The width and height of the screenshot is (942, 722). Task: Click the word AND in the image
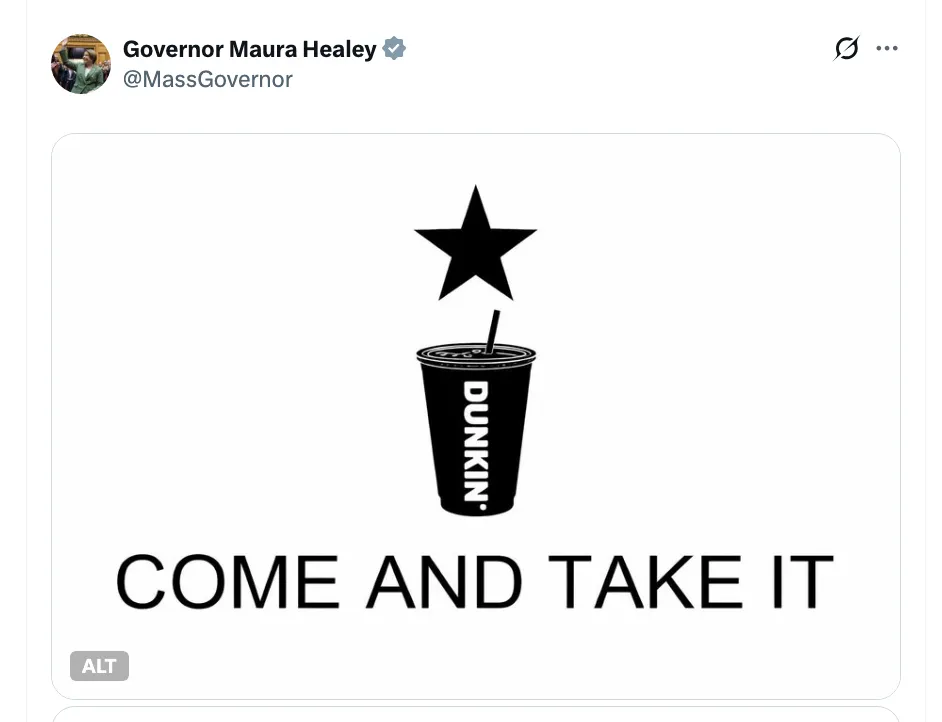point(445,581)
